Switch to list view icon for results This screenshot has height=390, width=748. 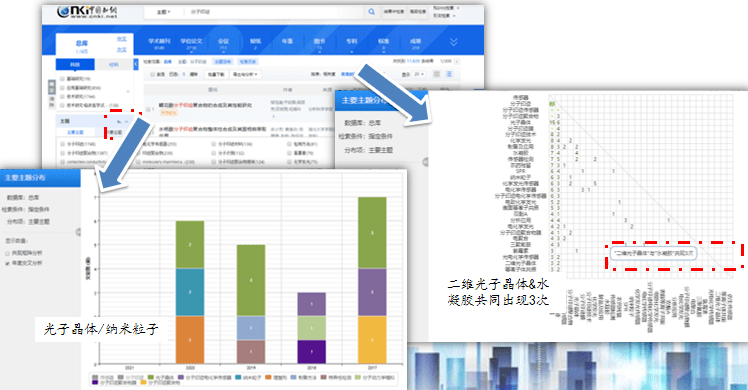pos(449,74)
